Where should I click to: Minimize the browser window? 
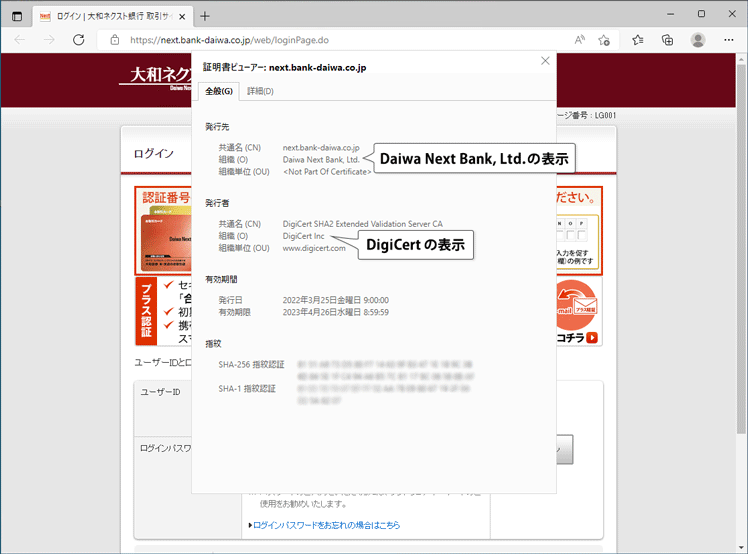click(x=670, y=14)
